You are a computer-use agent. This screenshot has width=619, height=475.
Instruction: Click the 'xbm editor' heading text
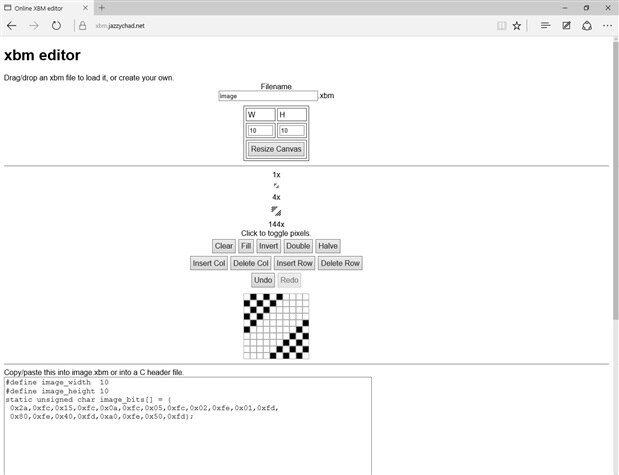[x=42, y=55]
